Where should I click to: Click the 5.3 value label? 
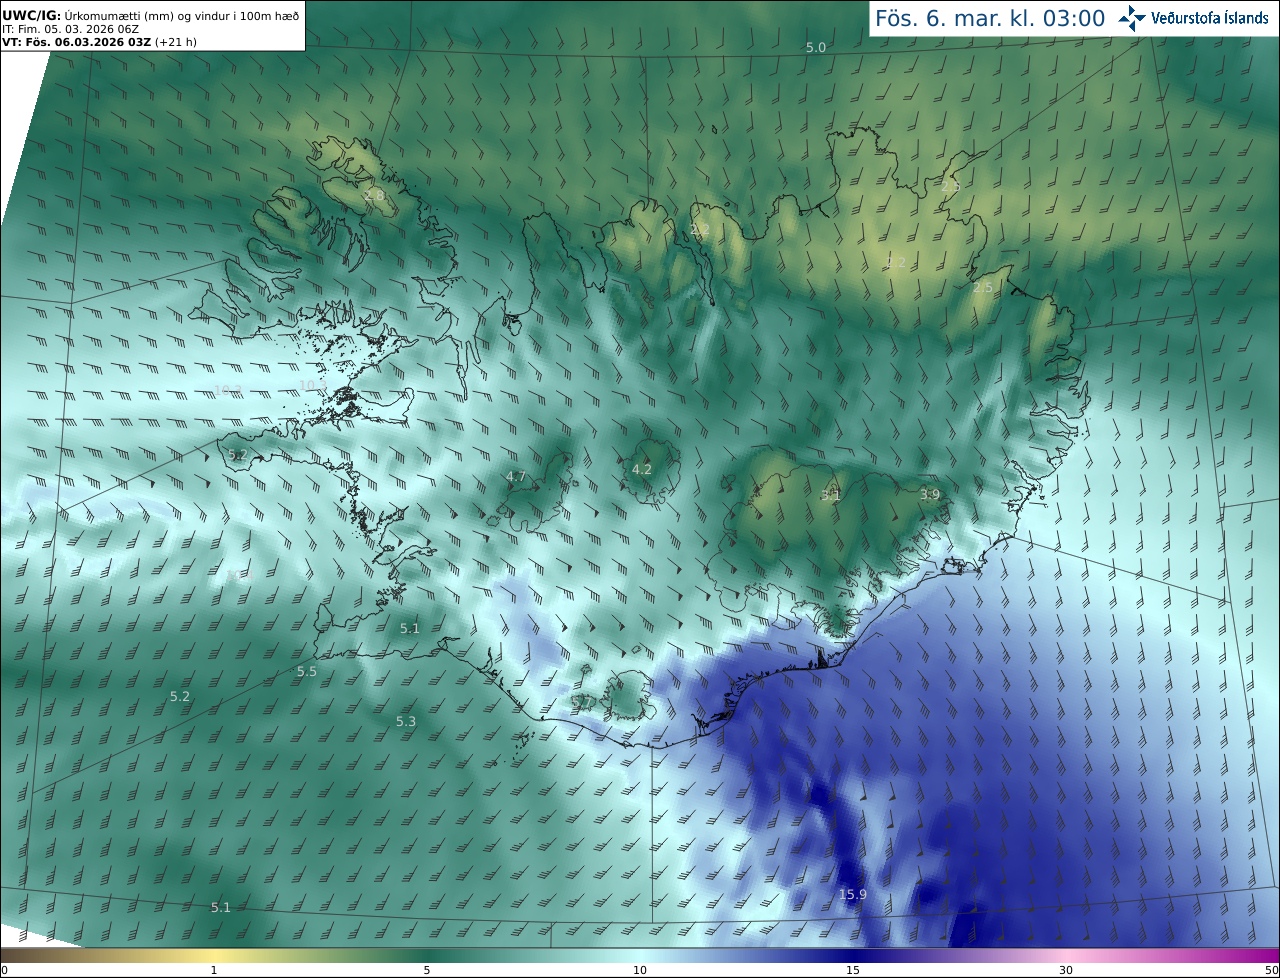pos(406,721)
